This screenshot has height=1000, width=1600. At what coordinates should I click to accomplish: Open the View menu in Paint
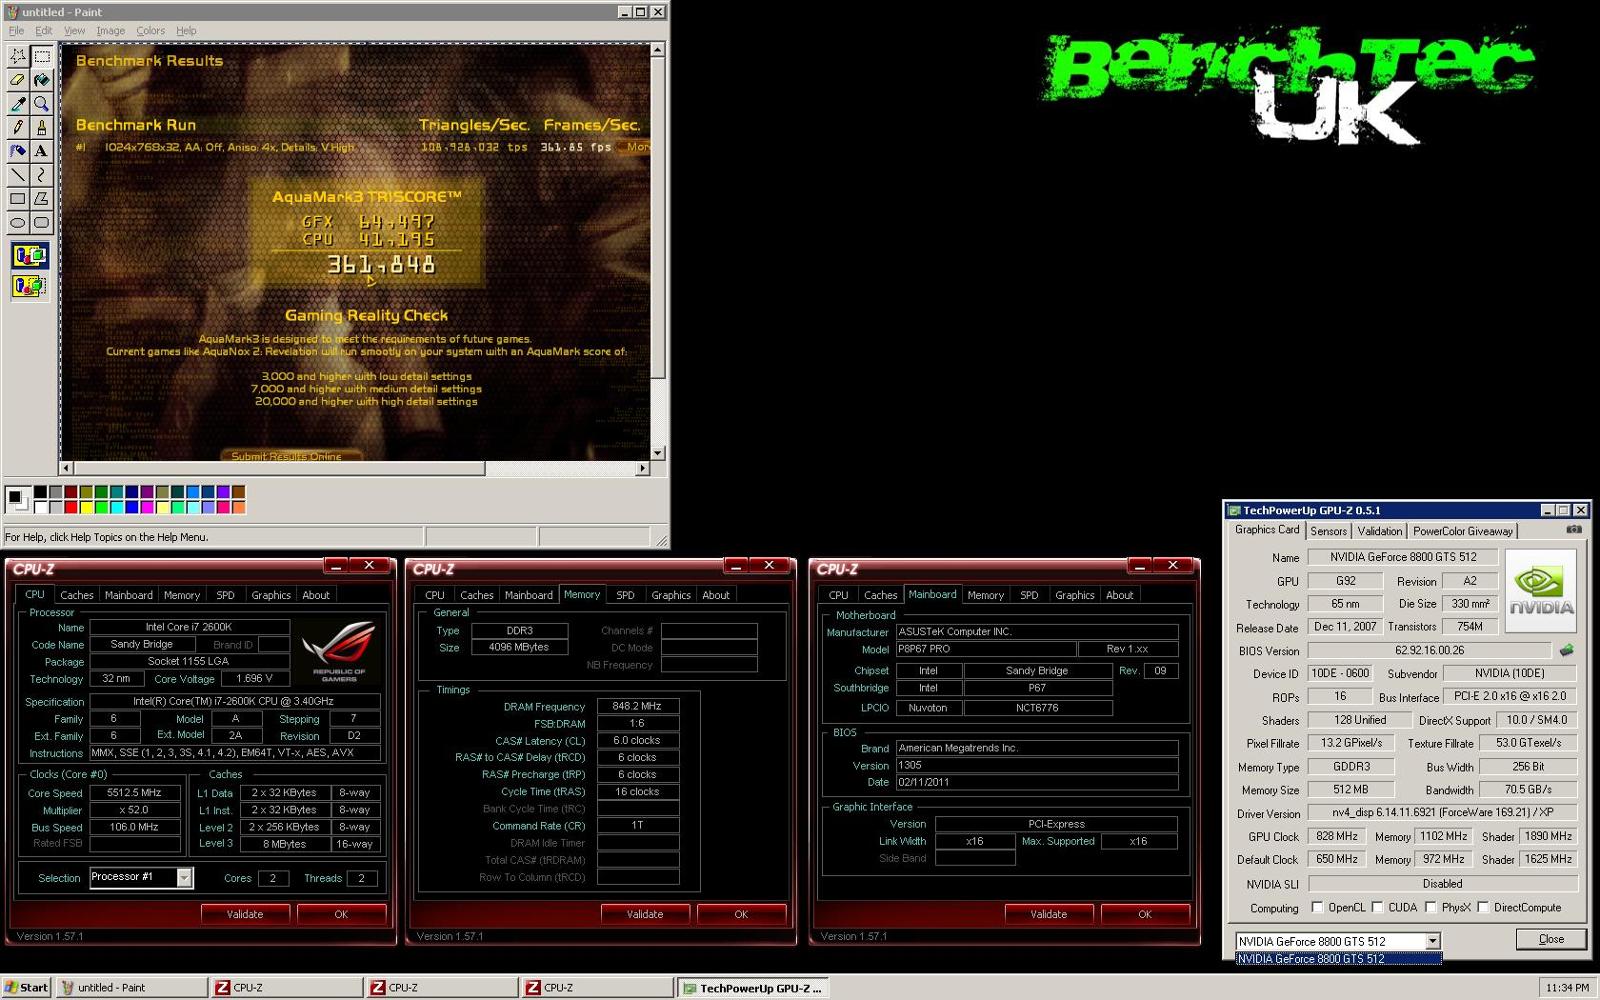pyautogui.click(x=75, y=31)
